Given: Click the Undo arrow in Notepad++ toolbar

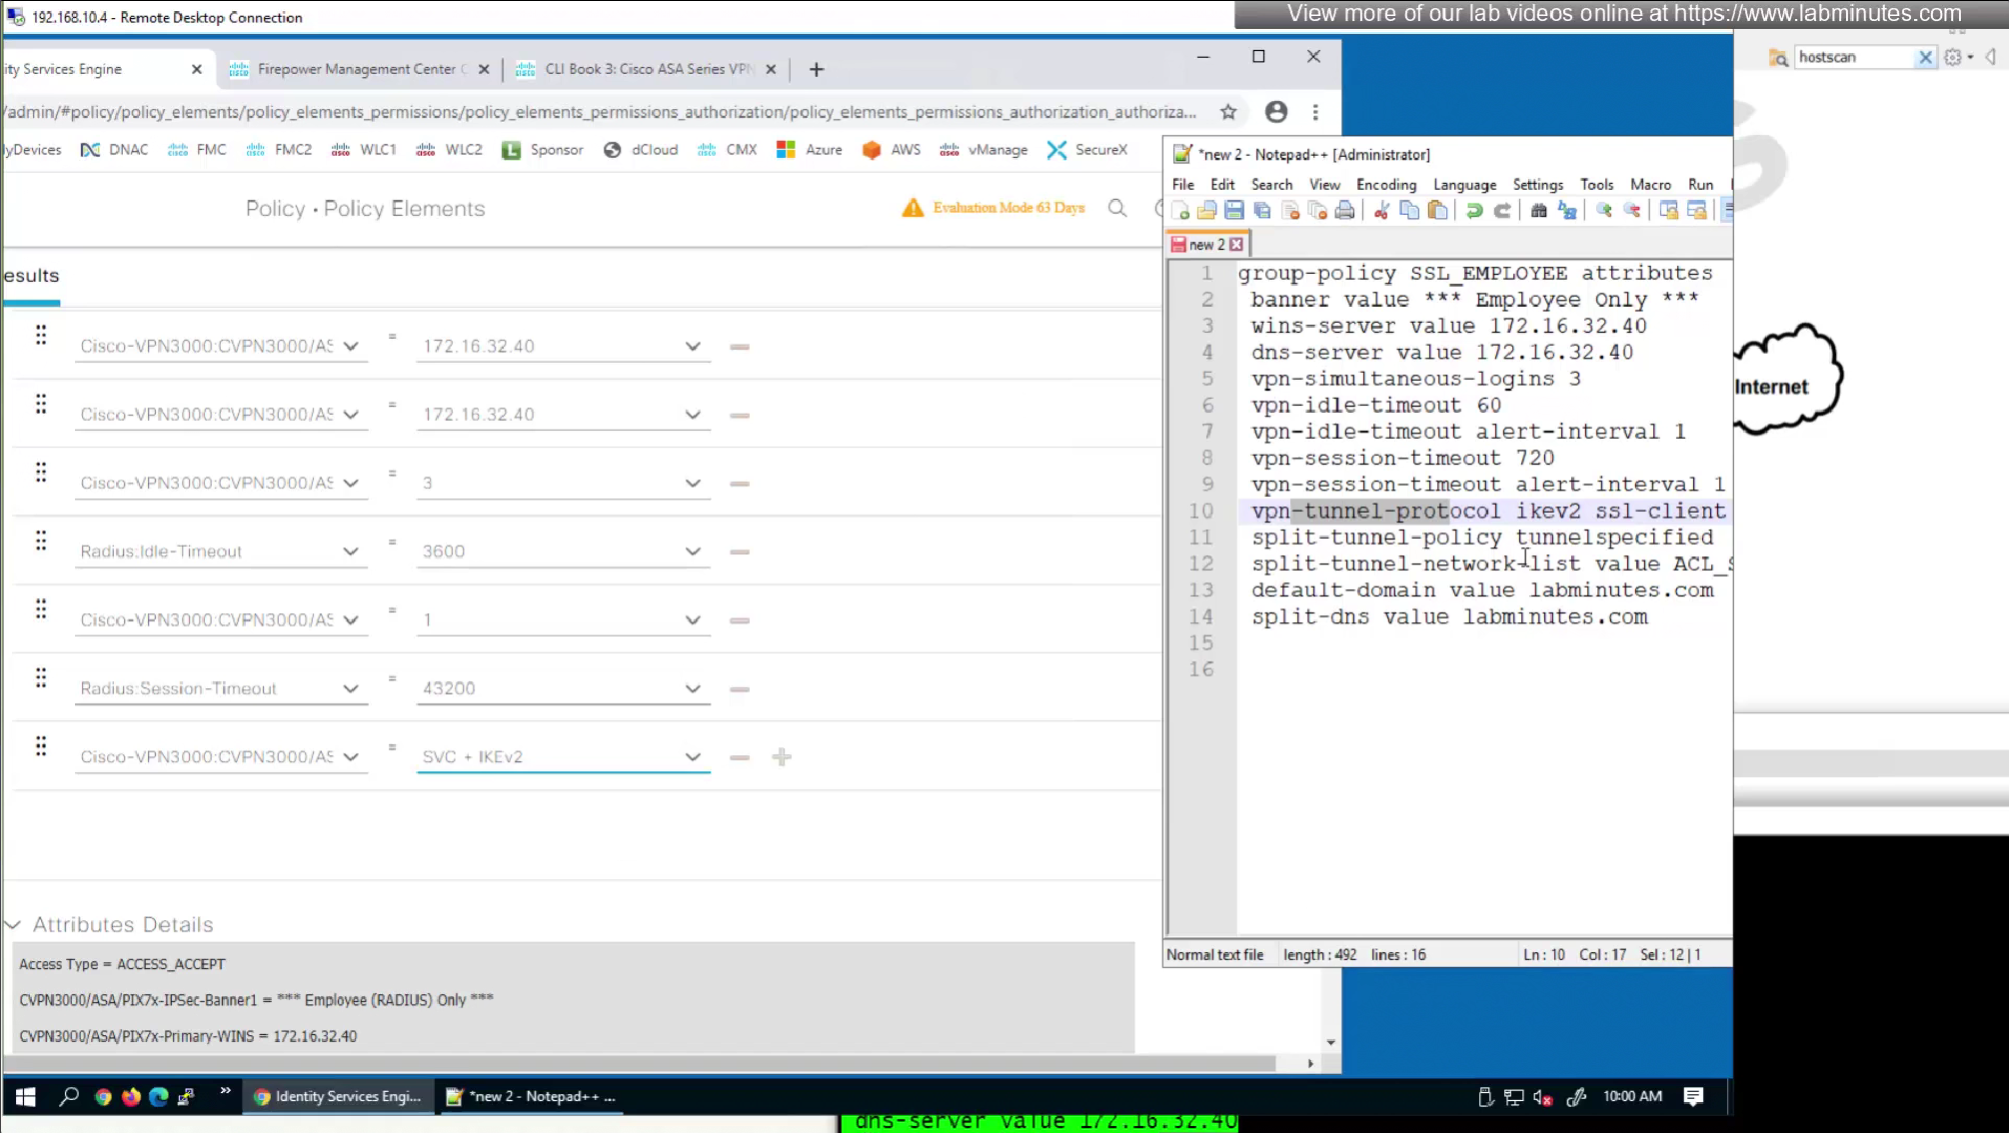Looking at the screenshot, I should 1474,210.
